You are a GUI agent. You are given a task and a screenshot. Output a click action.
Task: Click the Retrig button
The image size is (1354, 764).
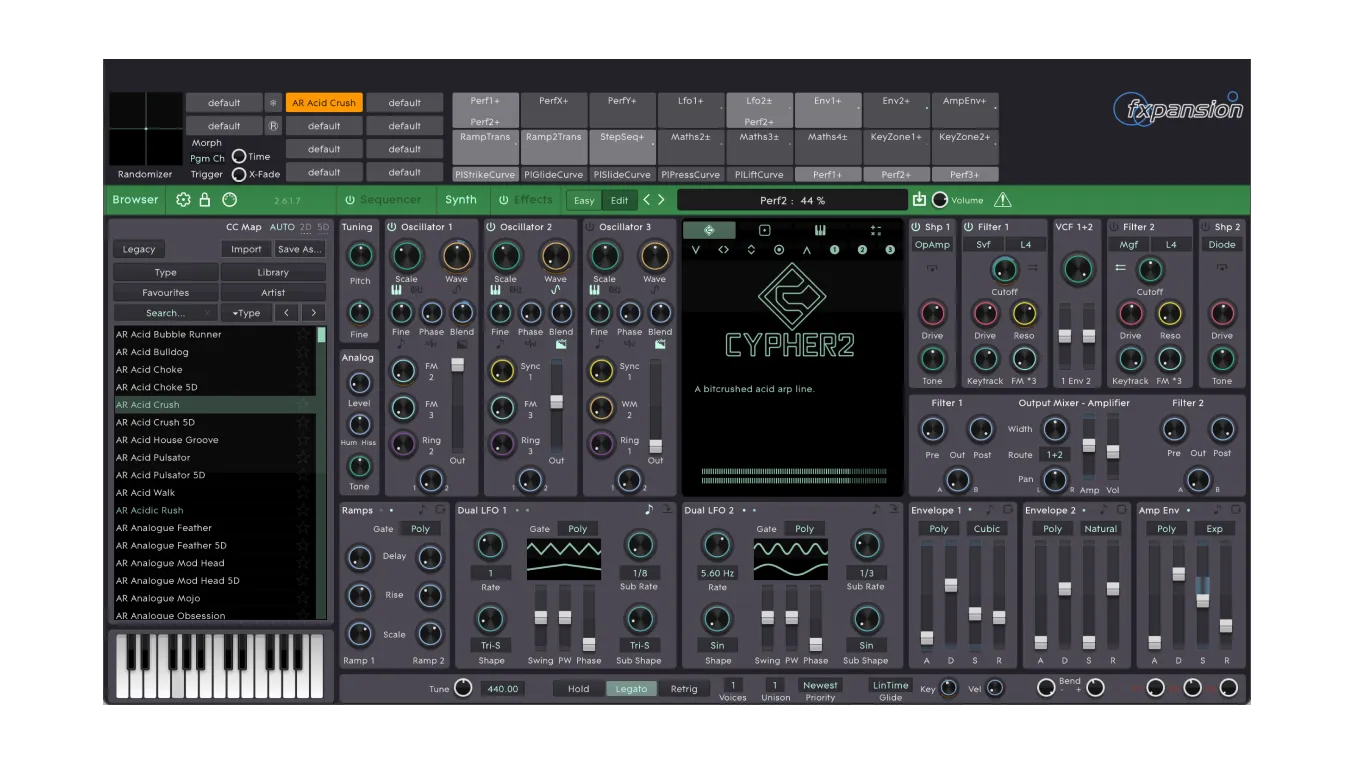684,689
